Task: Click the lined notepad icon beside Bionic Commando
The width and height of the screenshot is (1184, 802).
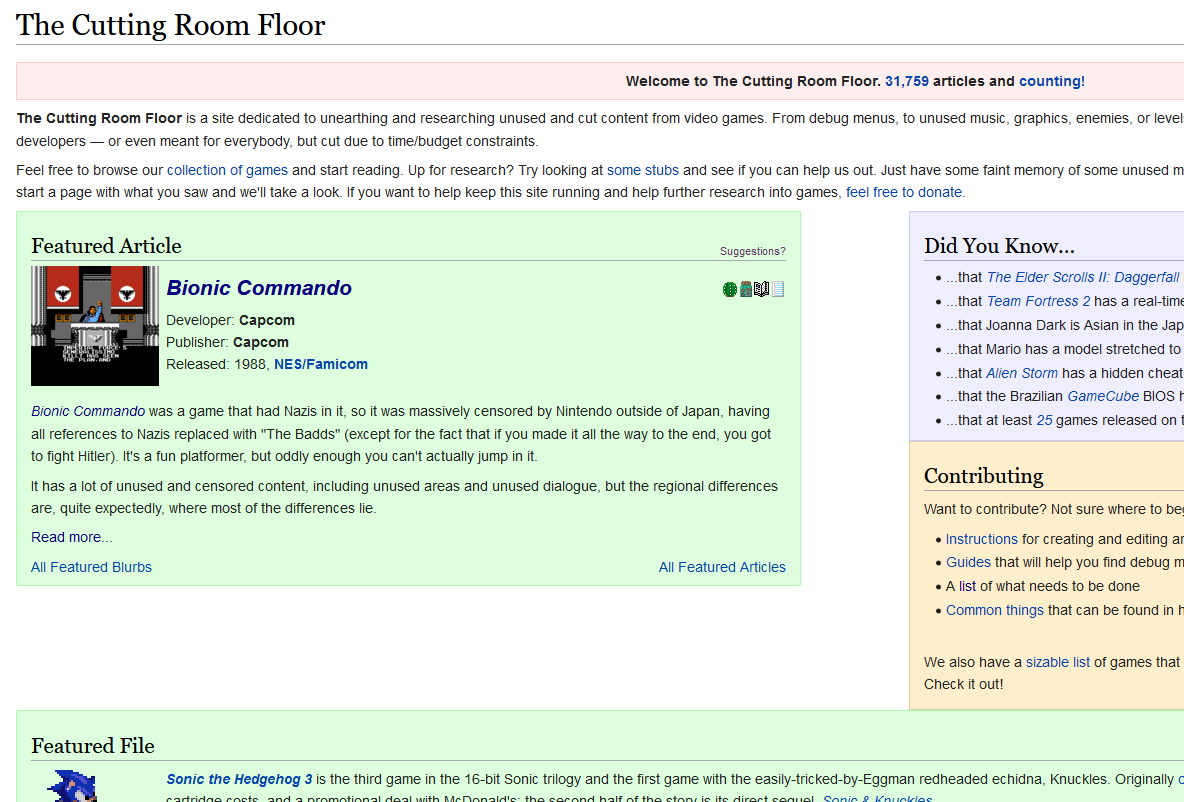Action: tap(778, 289)
